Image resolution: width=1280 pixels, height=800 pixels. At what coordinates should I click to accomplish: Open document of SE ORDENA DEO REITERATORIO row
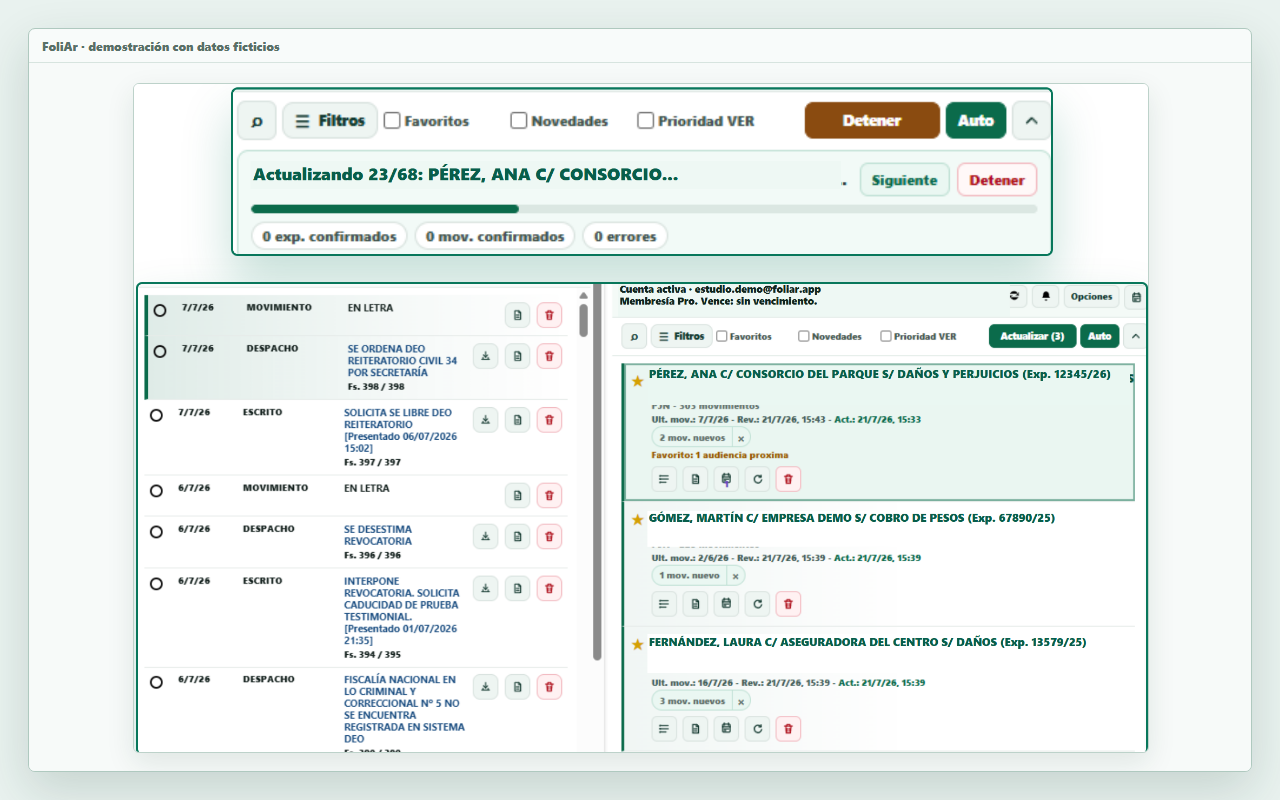pyautogui.click(x=517, y=356)
